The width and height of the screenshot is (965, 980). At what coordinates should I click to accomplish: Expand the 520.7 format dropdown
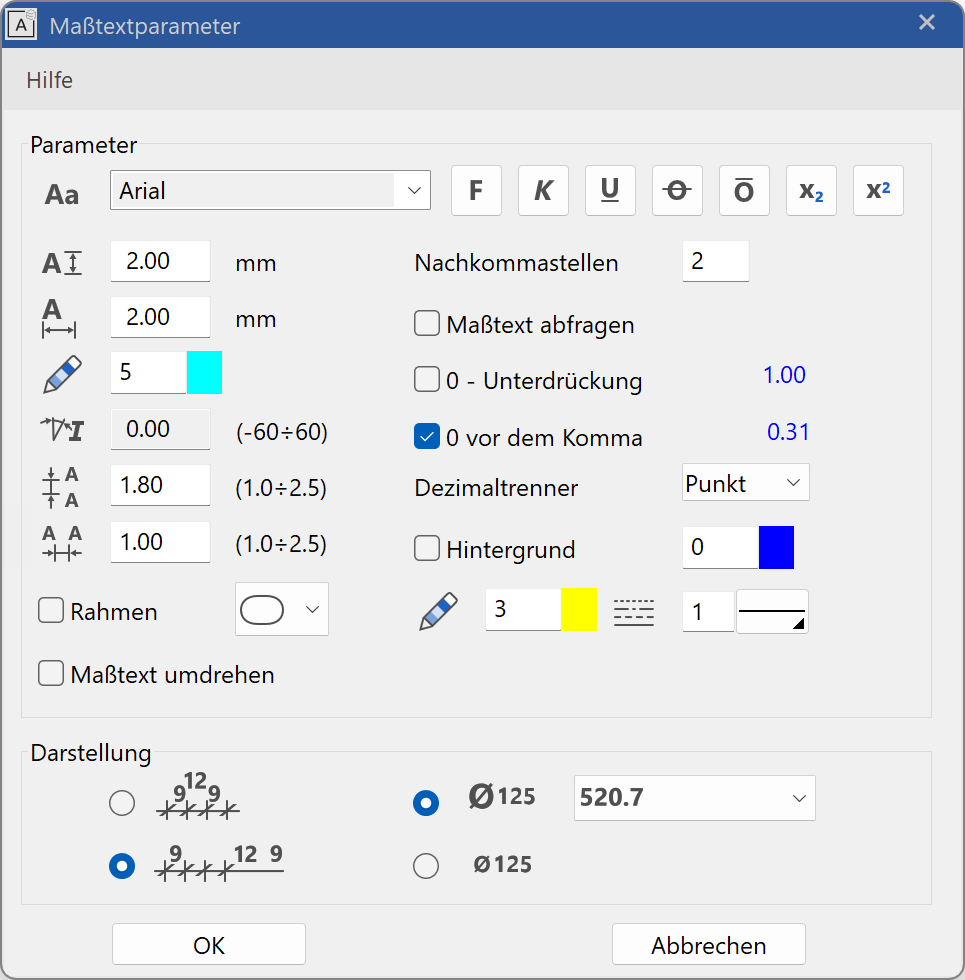(798, 798)
